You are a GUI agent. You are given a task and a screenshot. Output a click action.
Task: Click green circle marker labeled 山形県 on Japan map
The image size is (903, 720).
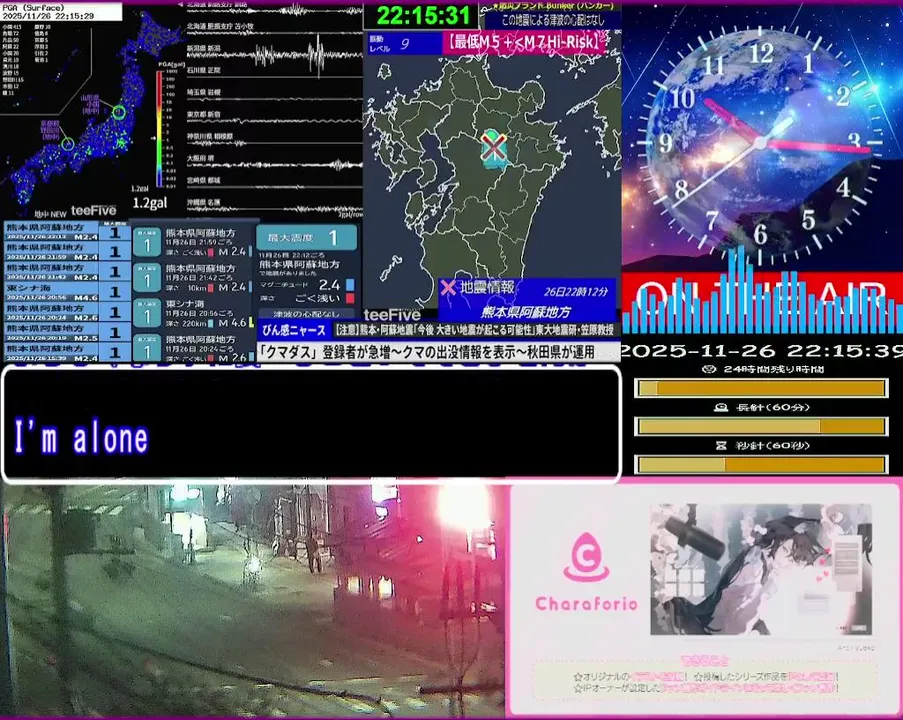119,112
